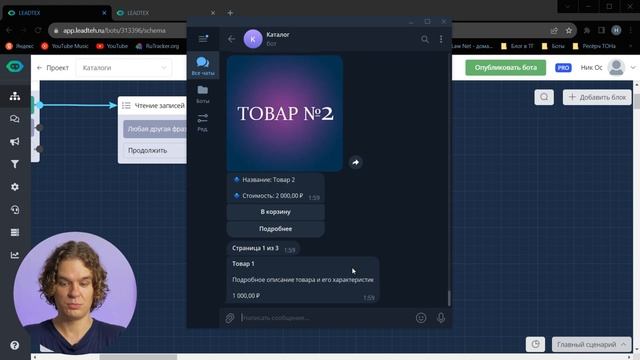Click the microphone voice message icon
The width and height of the screenshot is (640, 360).
[x=441, y=318]
